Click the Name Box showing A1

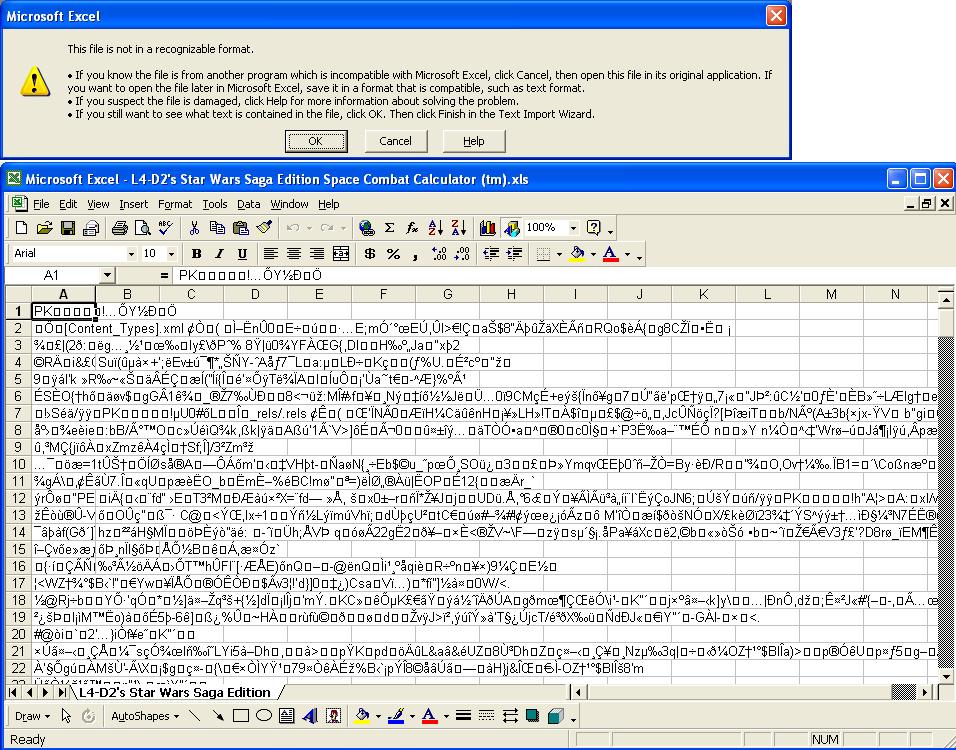[52, 276]
